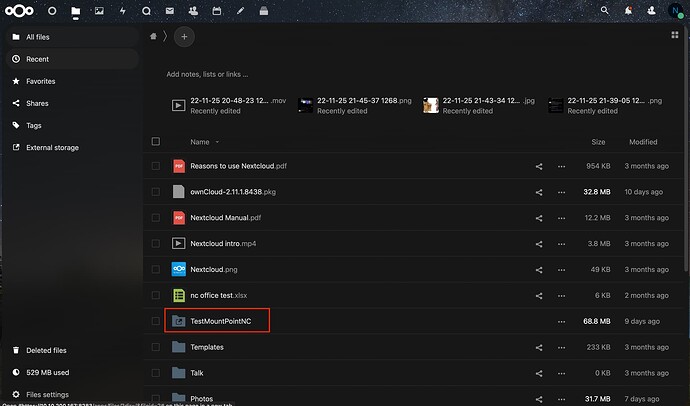Open the Files app icon
The width and height of the screenshot is (690, 406).
[x=76, y=11]
